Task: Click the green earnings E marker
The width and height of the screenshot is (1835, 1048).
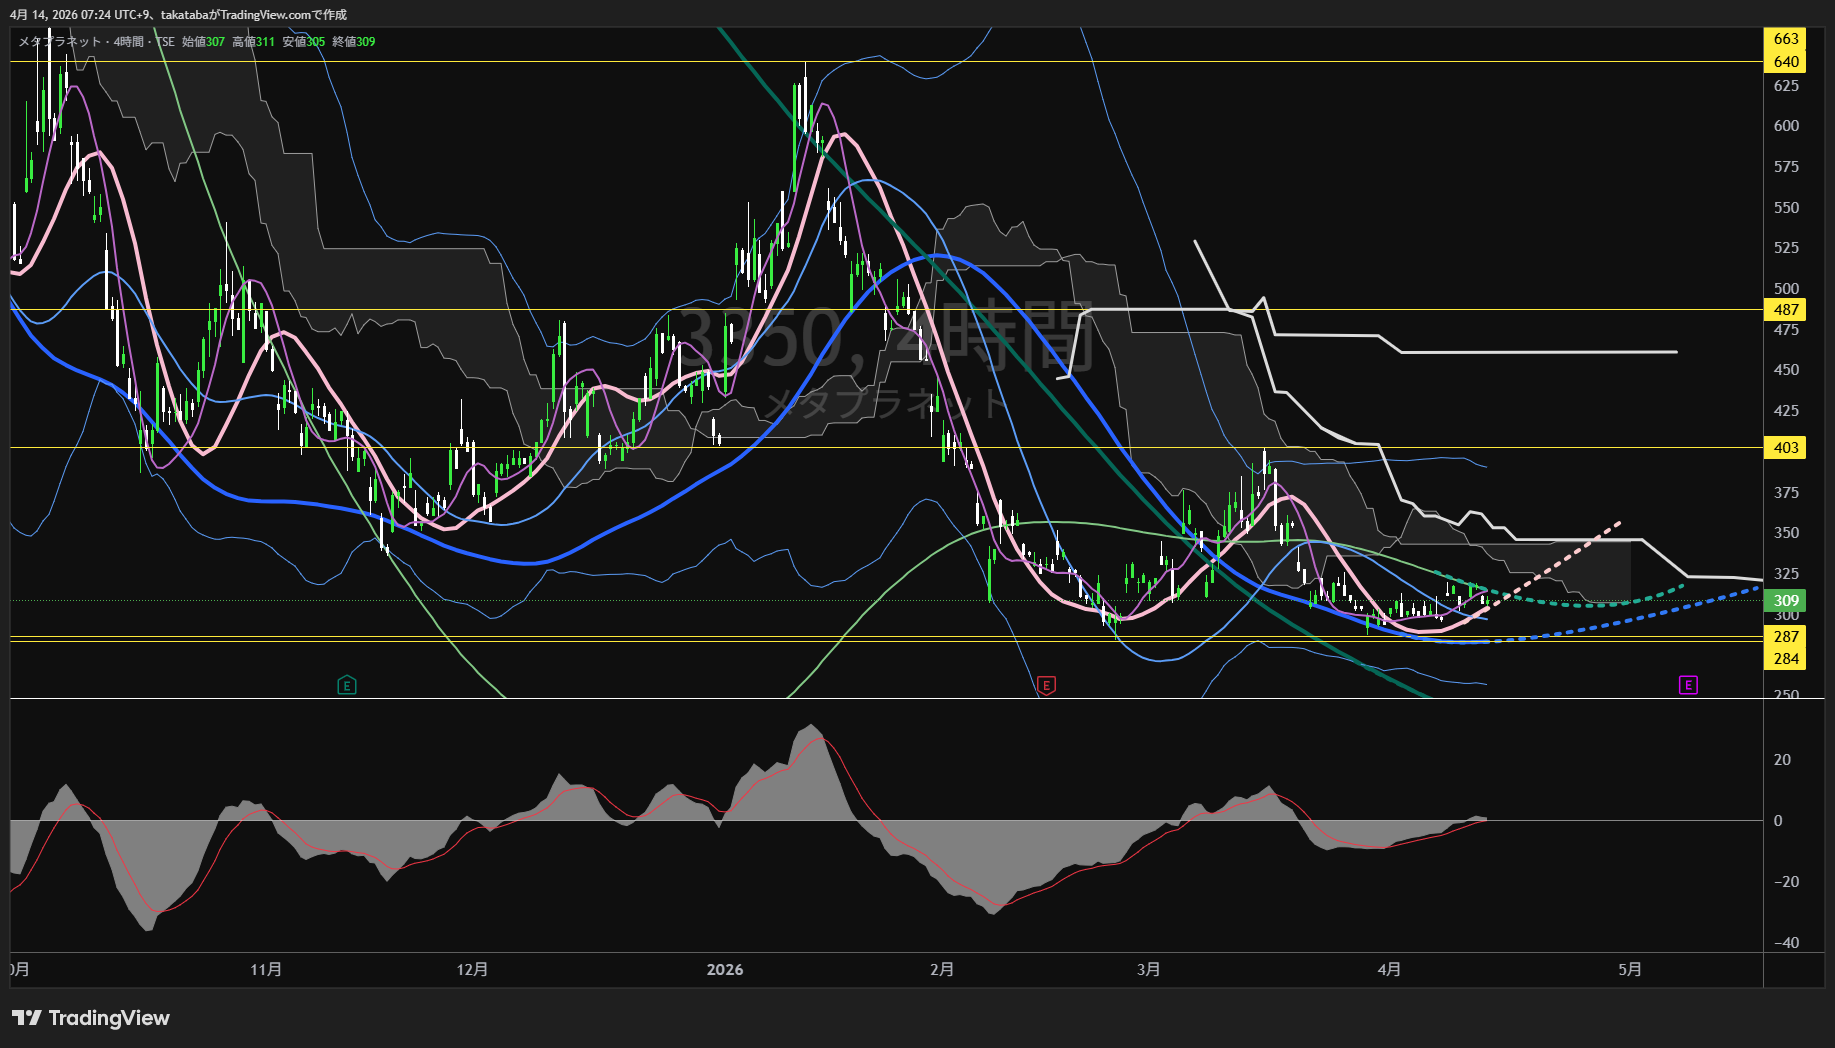Action: point(347,685)
